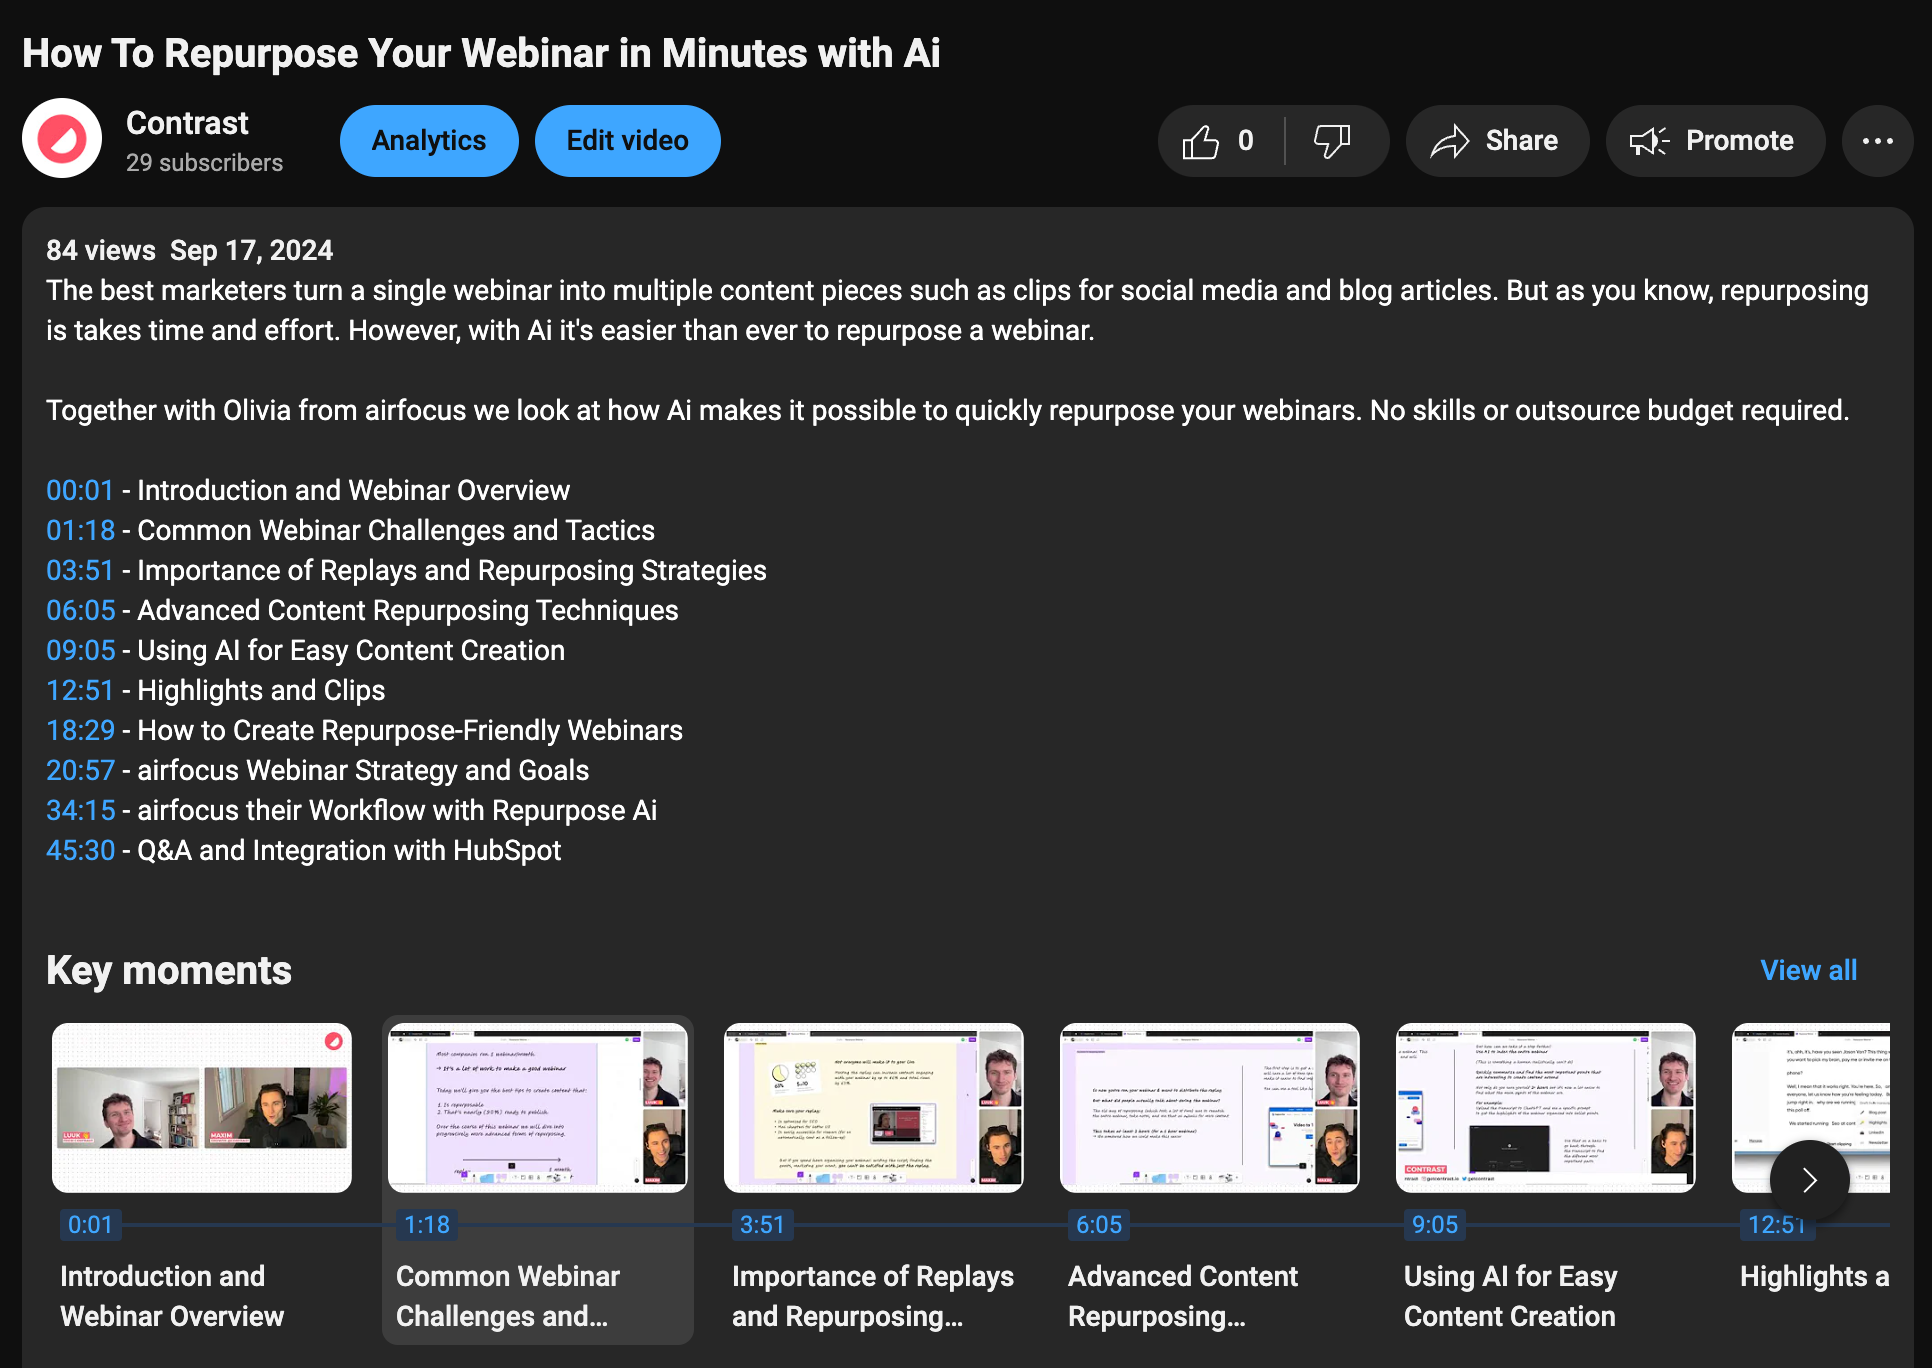Click the next arrow in Key moments carousel

click(x=1808, y=1180)
